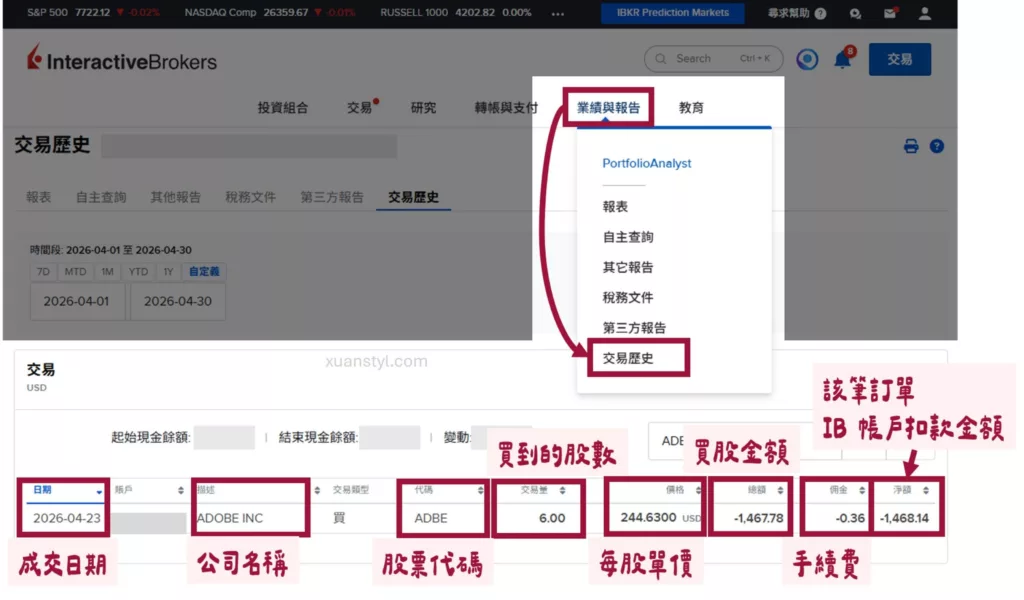Open the 投資組合 menu
1024x600 pixels.
pyautogui.click(x=282, y=108)
